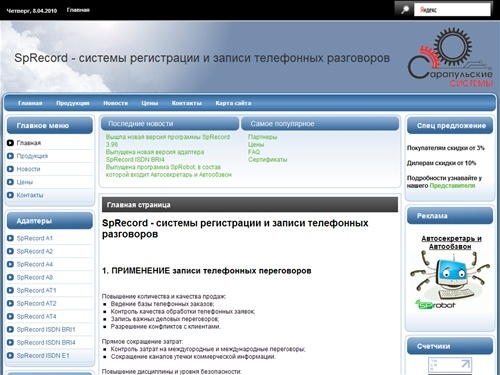Click the search magnifier icon
The width and height of the screenshot is (500, 375).
[x=404, y=10]
